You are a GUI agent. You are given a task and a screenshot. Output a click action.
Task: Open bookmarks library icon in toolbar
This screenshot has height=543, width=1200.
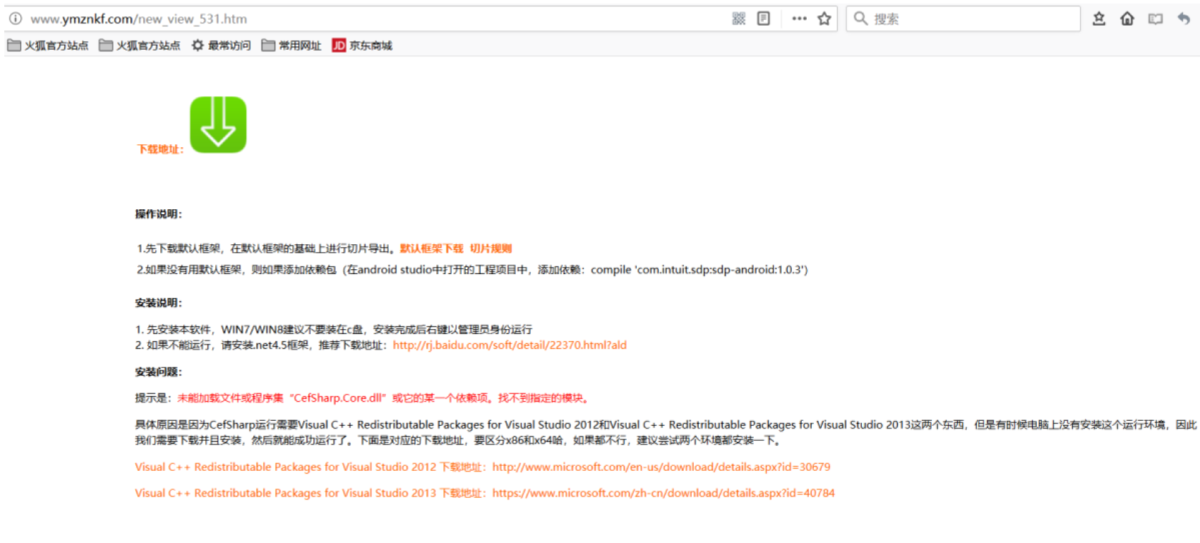(x=1099, y=19)
